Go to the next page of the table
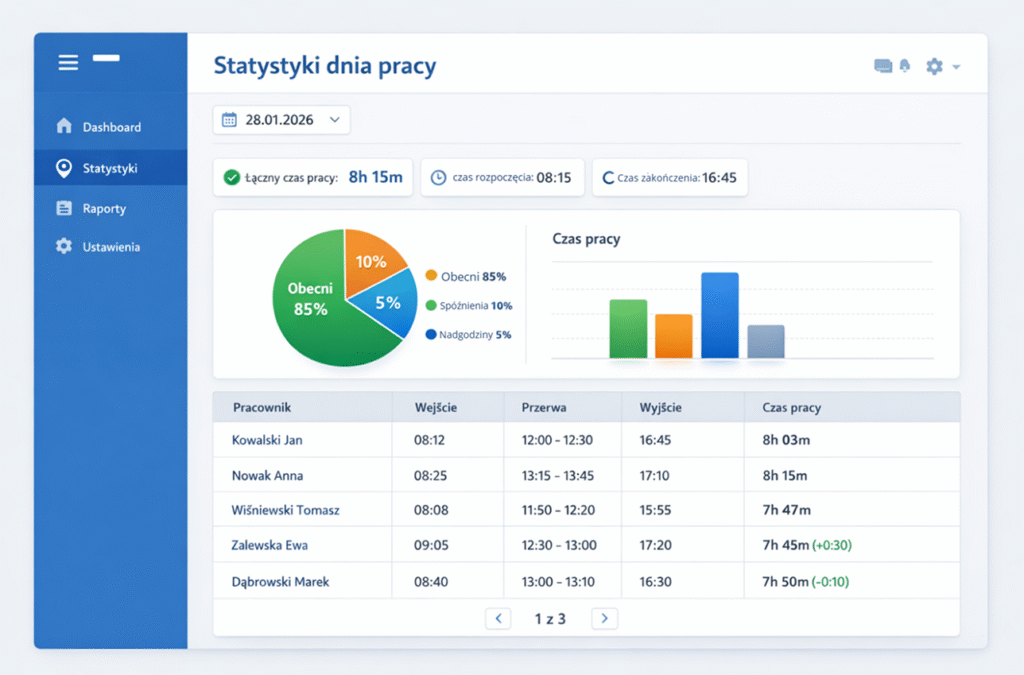The width and height of the screenshot is (1024, 675). tap(604, 618)
